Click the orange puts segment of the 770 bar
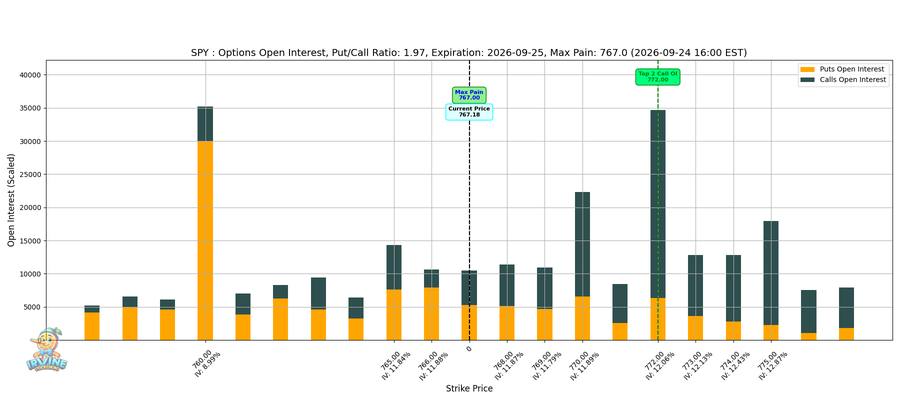Screen dimensions: 900x400 582,318
